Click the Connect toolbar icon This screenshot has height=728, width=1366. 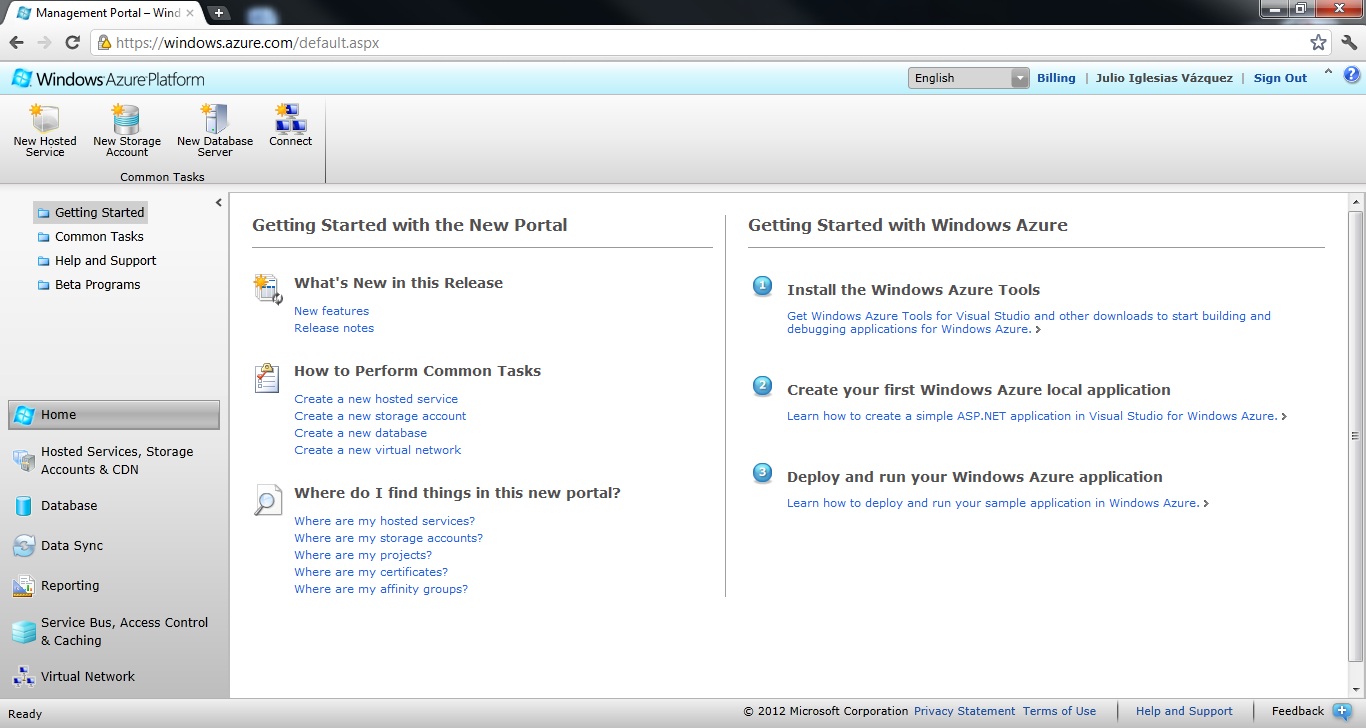click(x=290, y=119)
